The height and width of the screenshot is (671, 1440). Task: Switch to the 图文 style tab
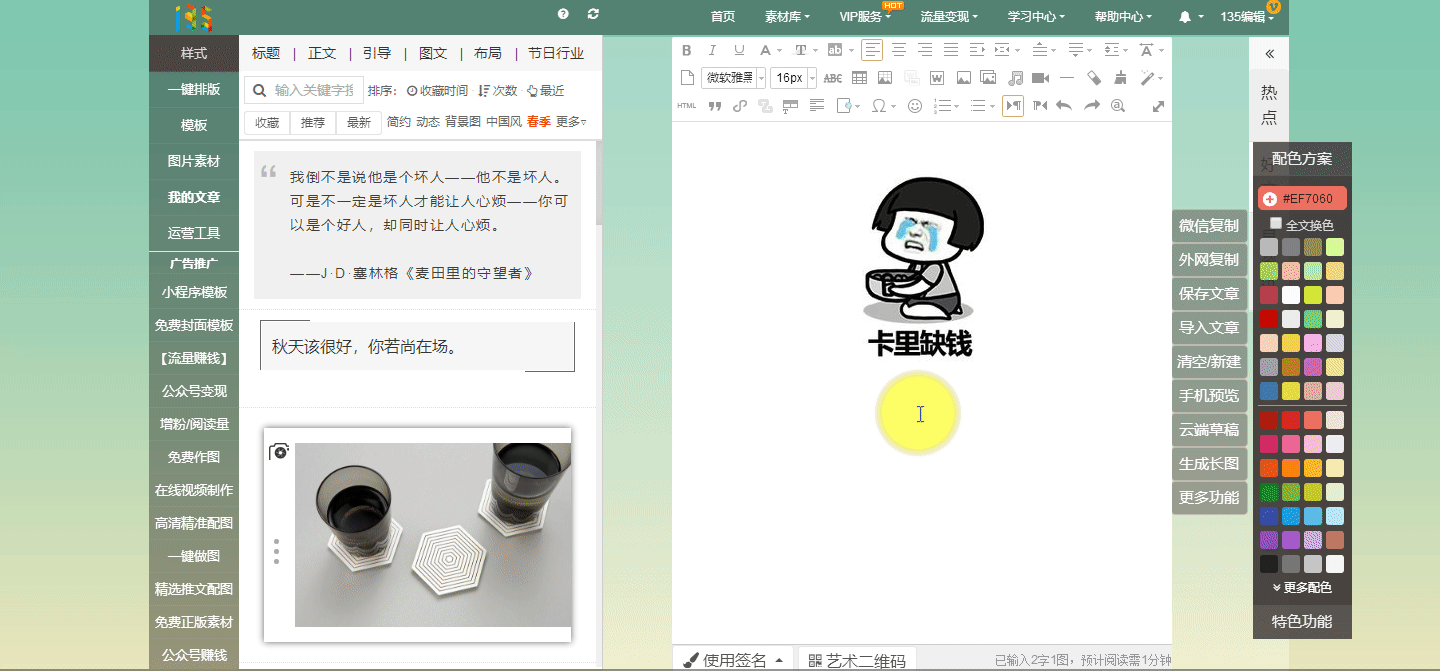pyautogui.click(x=433, y=53)
